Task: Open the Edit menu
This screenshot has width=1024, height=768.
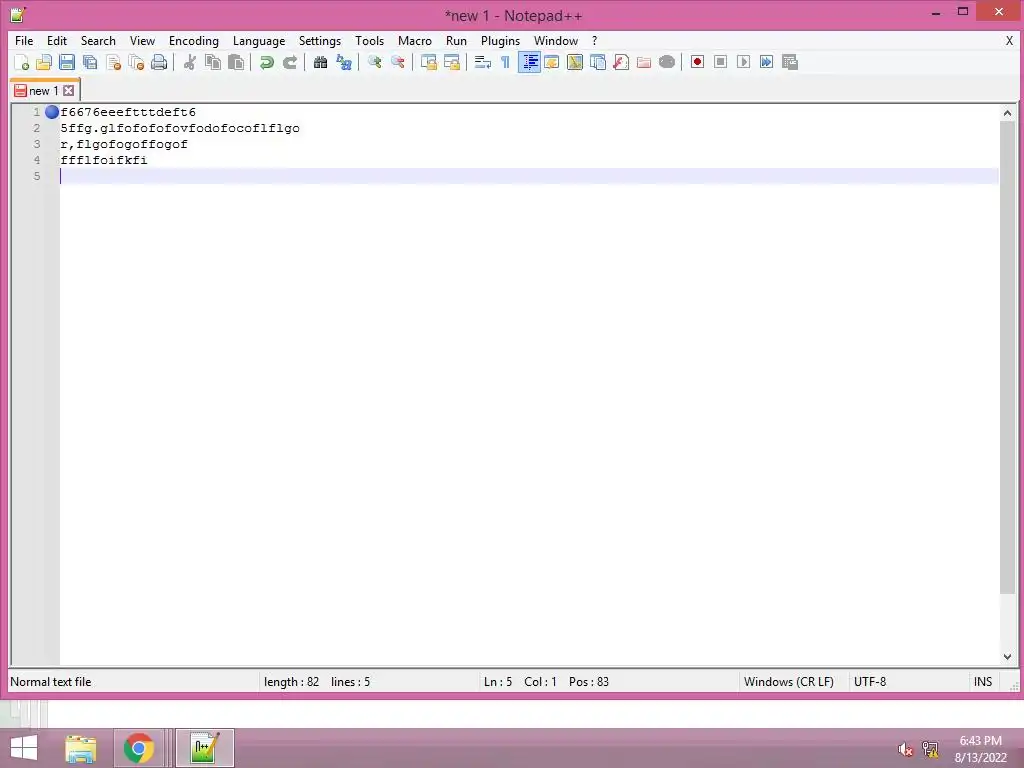Action: [x=57, y=40]
